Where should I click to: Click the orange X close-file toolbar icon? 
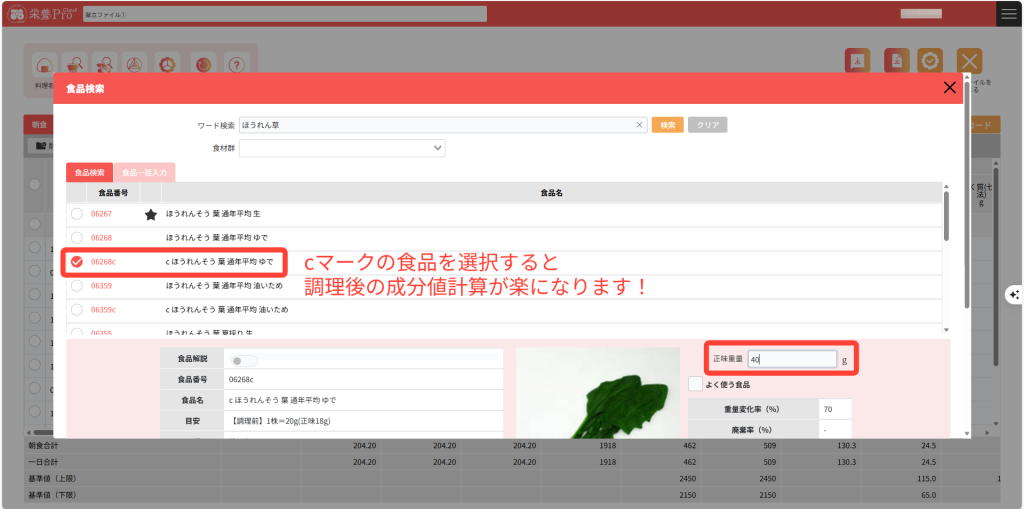tap(968, 61)
